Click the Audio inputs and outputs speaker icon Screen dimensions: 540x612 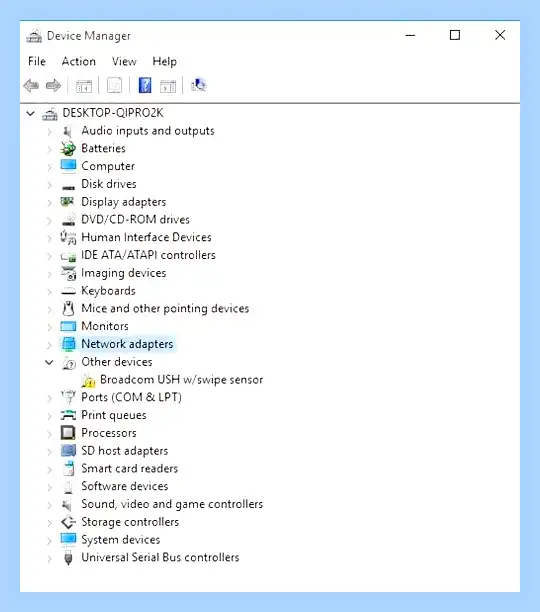pyautogui.click(x=68, y=131)
